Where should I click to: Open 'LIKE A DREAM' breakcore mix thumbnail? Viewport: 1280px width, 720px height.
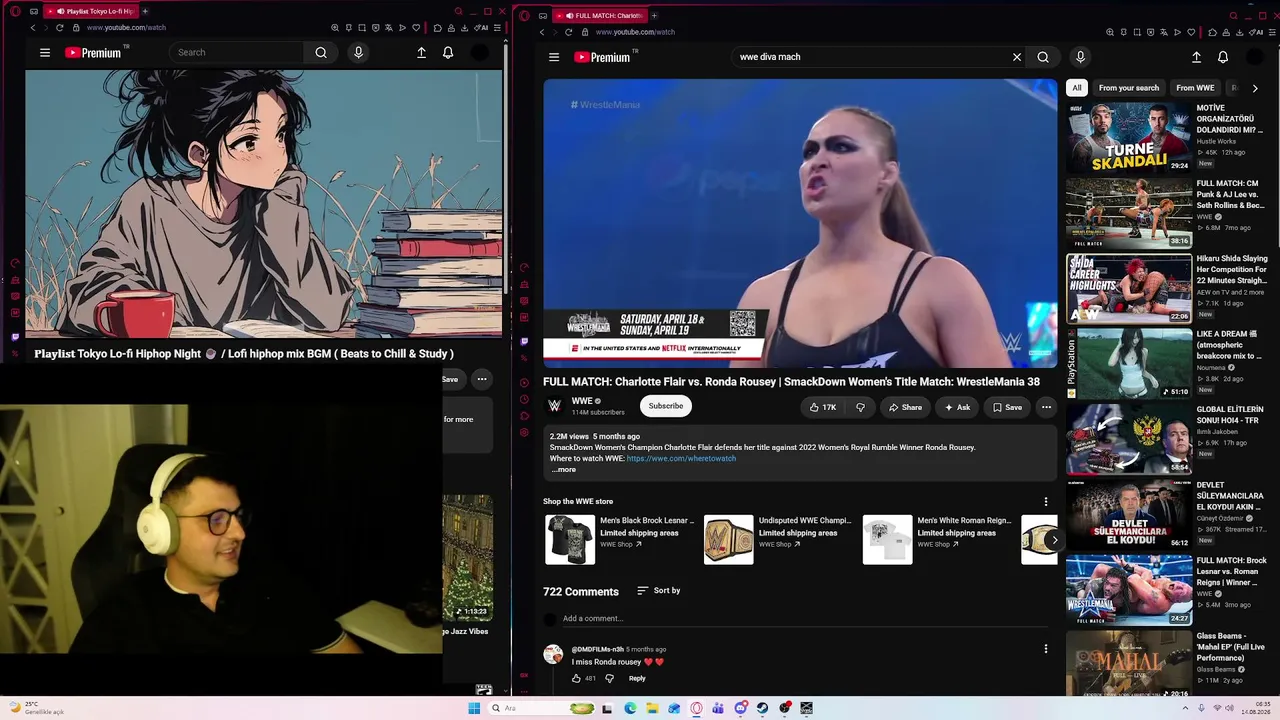click(1129, 364)
